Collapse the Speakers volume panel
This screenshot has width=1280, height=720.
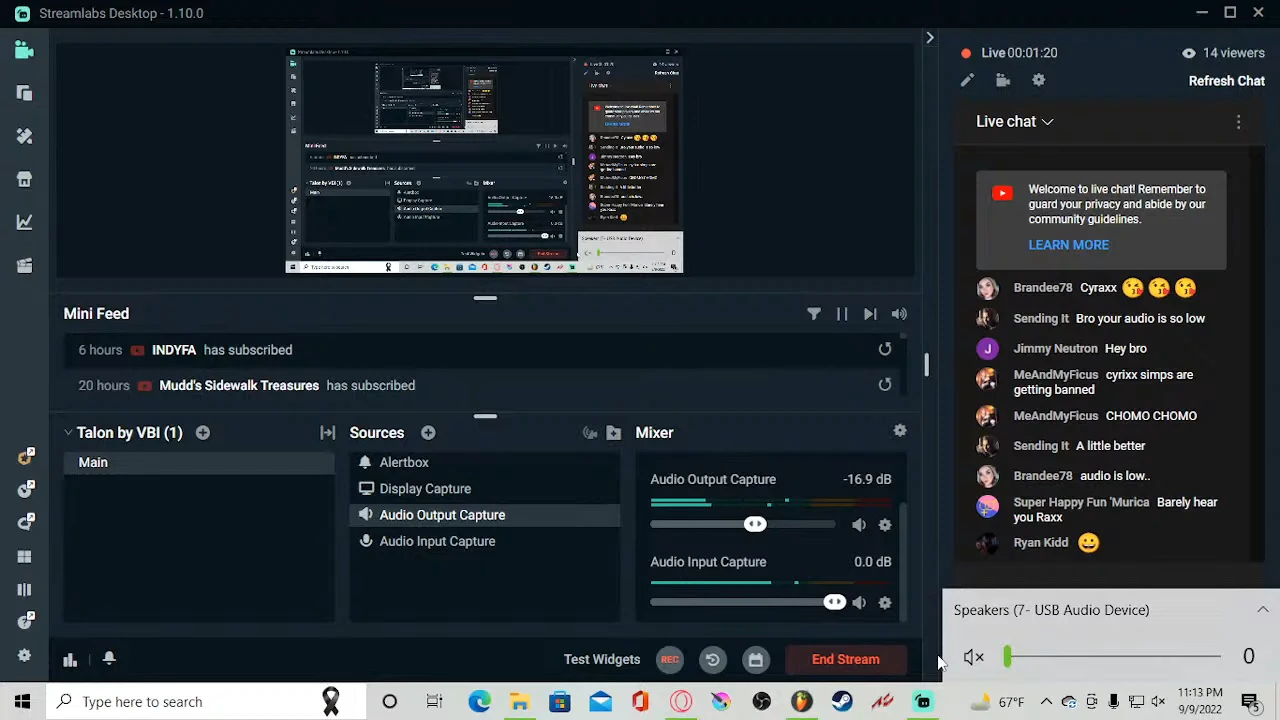pyautogui.click(x=1263, y=609)
